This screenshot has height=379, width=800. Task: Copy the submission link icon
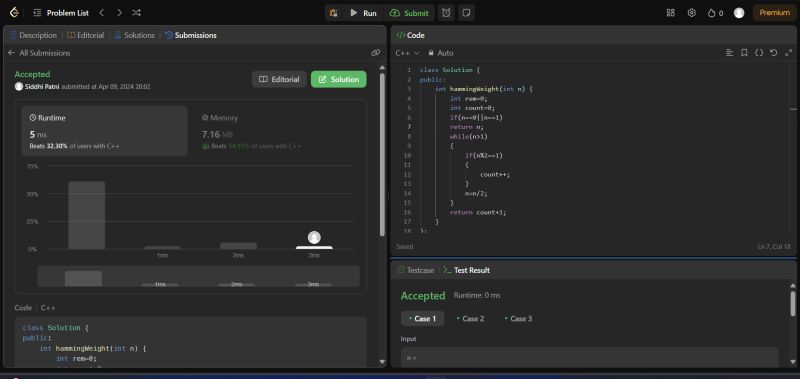tap(376, 53)
